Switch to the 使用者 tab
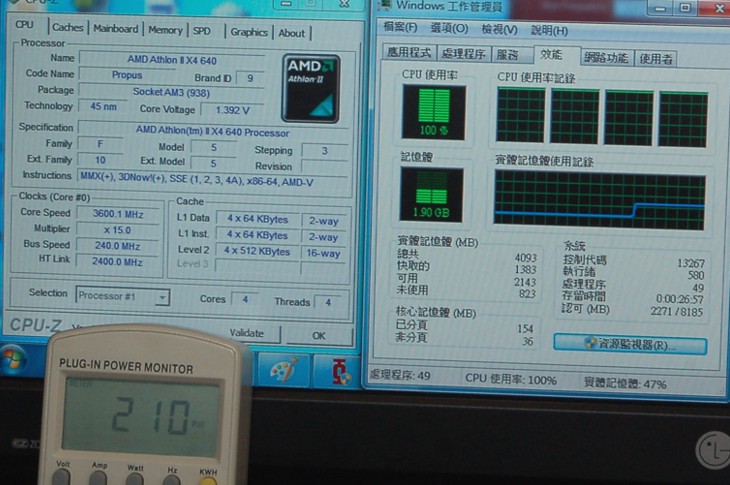This screenshot has height=485, width=730. (656, 59)
